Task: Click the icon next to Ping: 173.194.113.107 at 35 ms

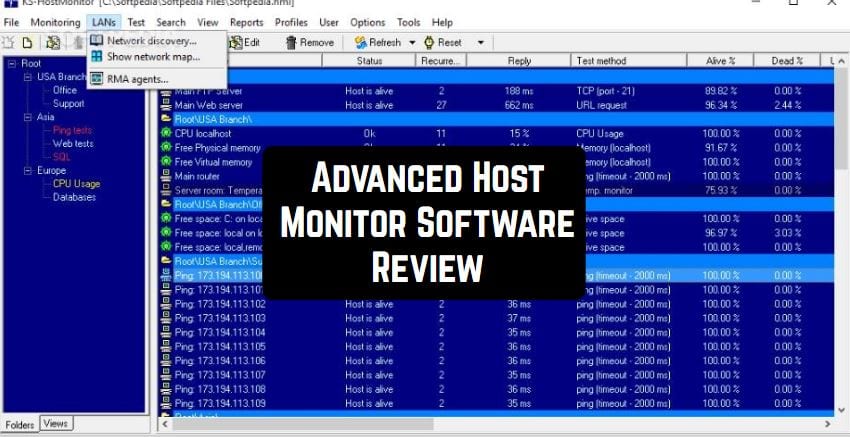Action: point(166,375)
